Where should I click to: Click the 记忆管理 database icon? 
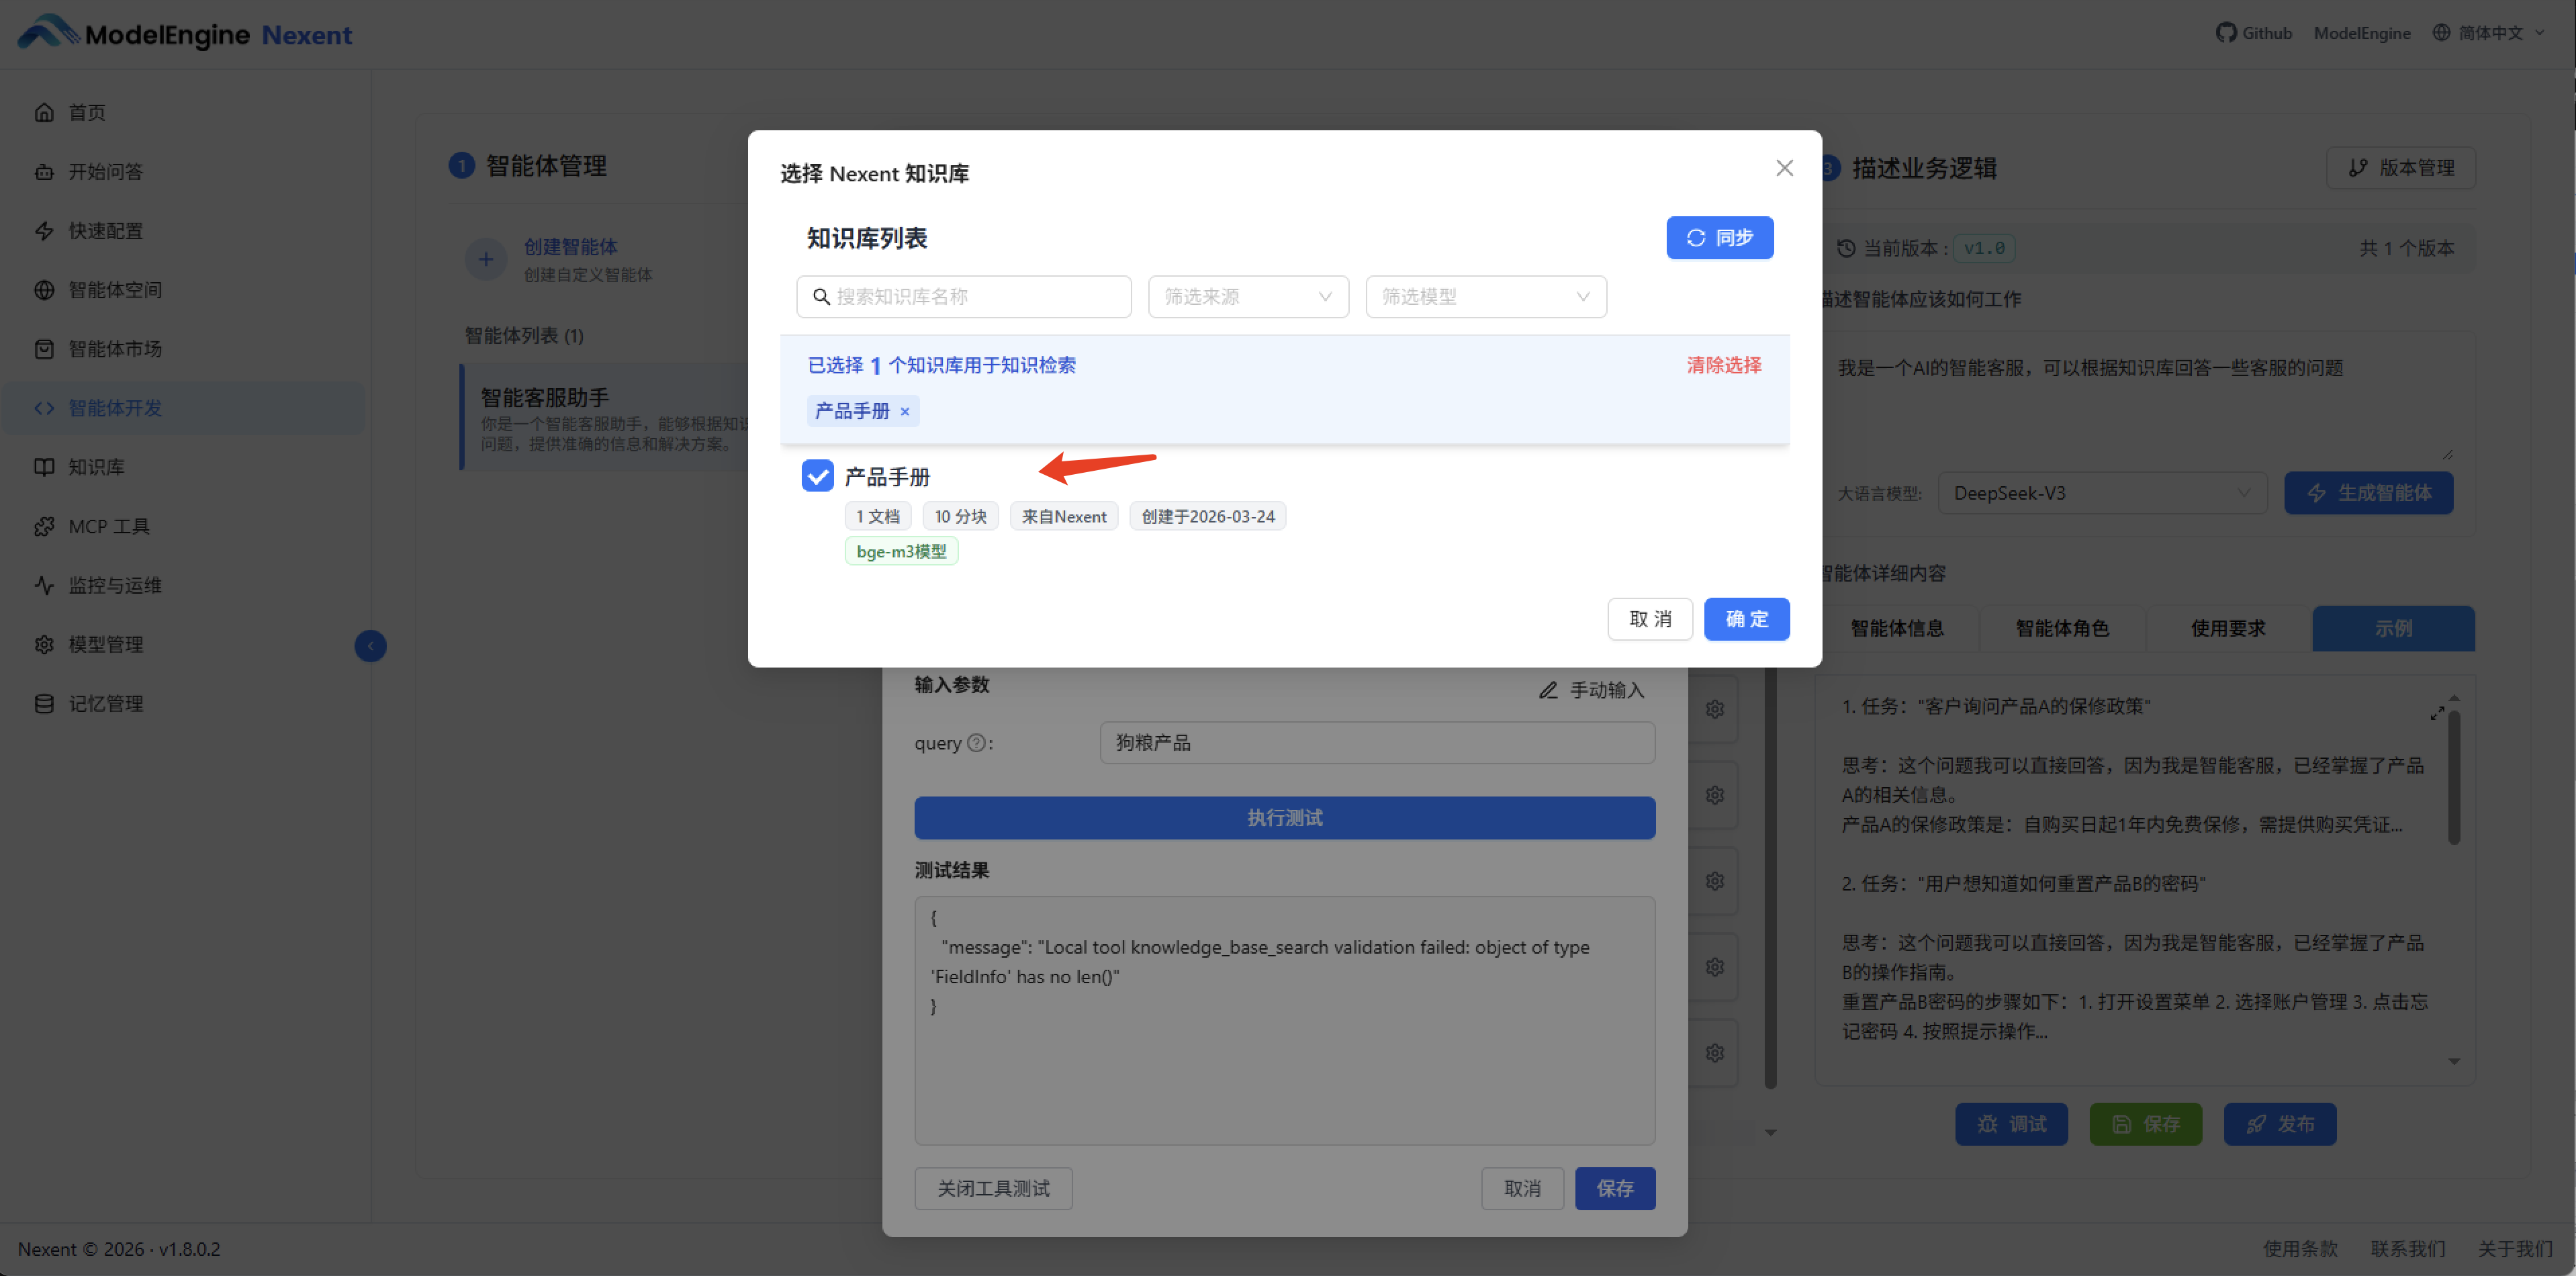pos(44,703)
